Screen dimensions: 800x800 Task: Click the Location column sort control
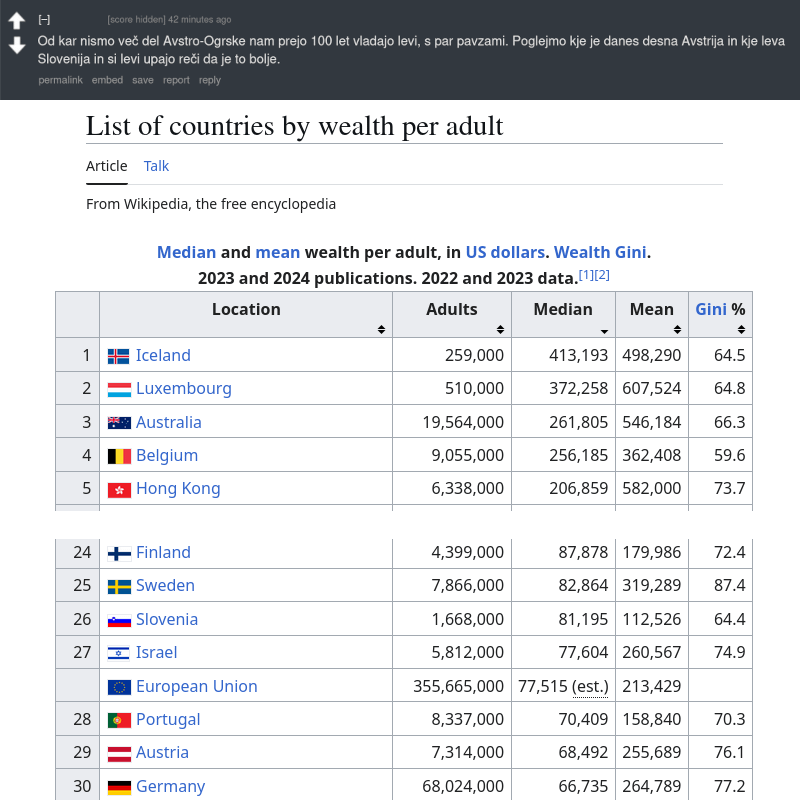point(383,327)
